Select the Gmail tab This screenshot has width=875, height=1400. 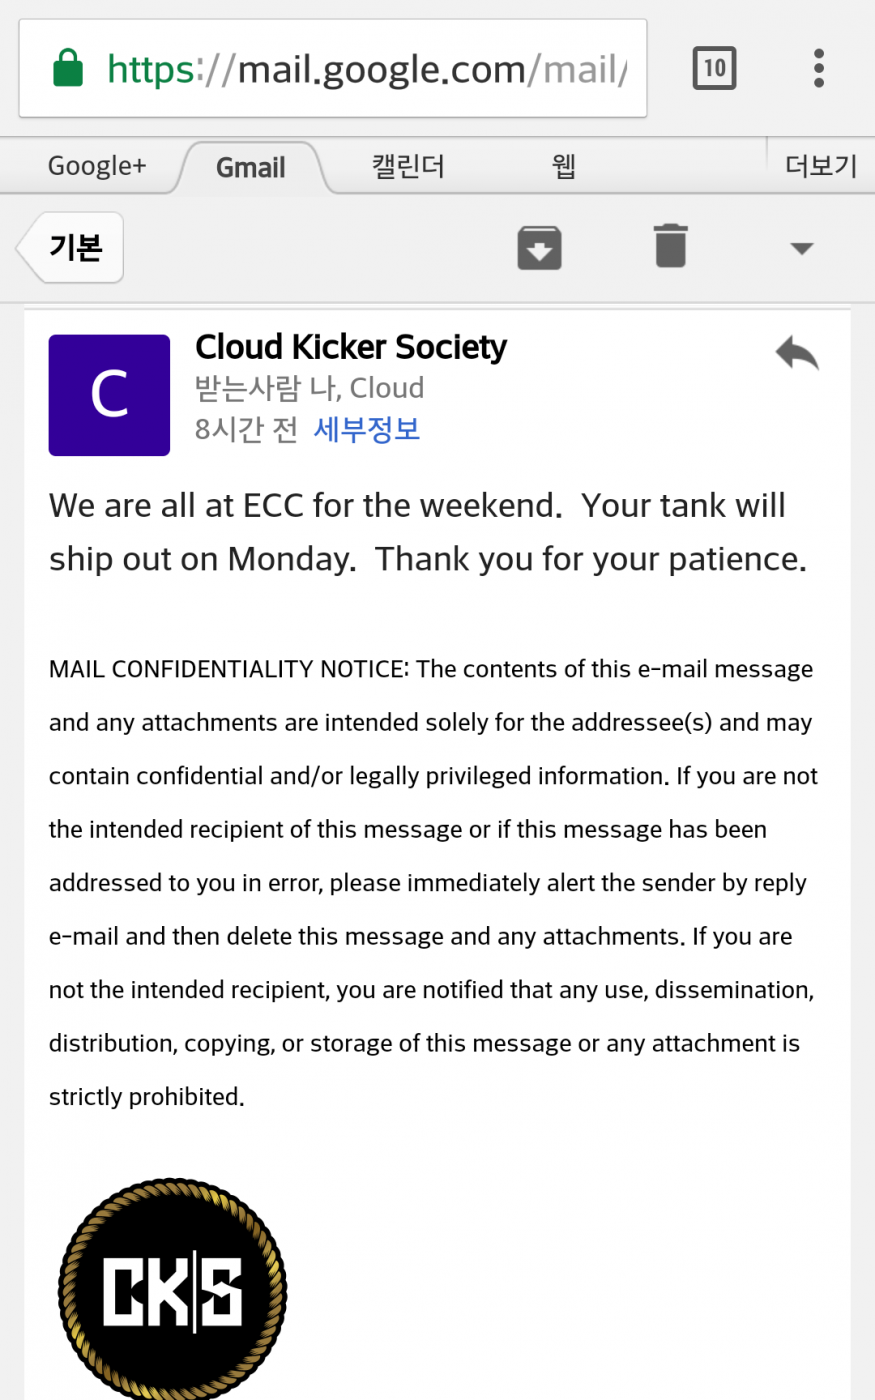251,167
